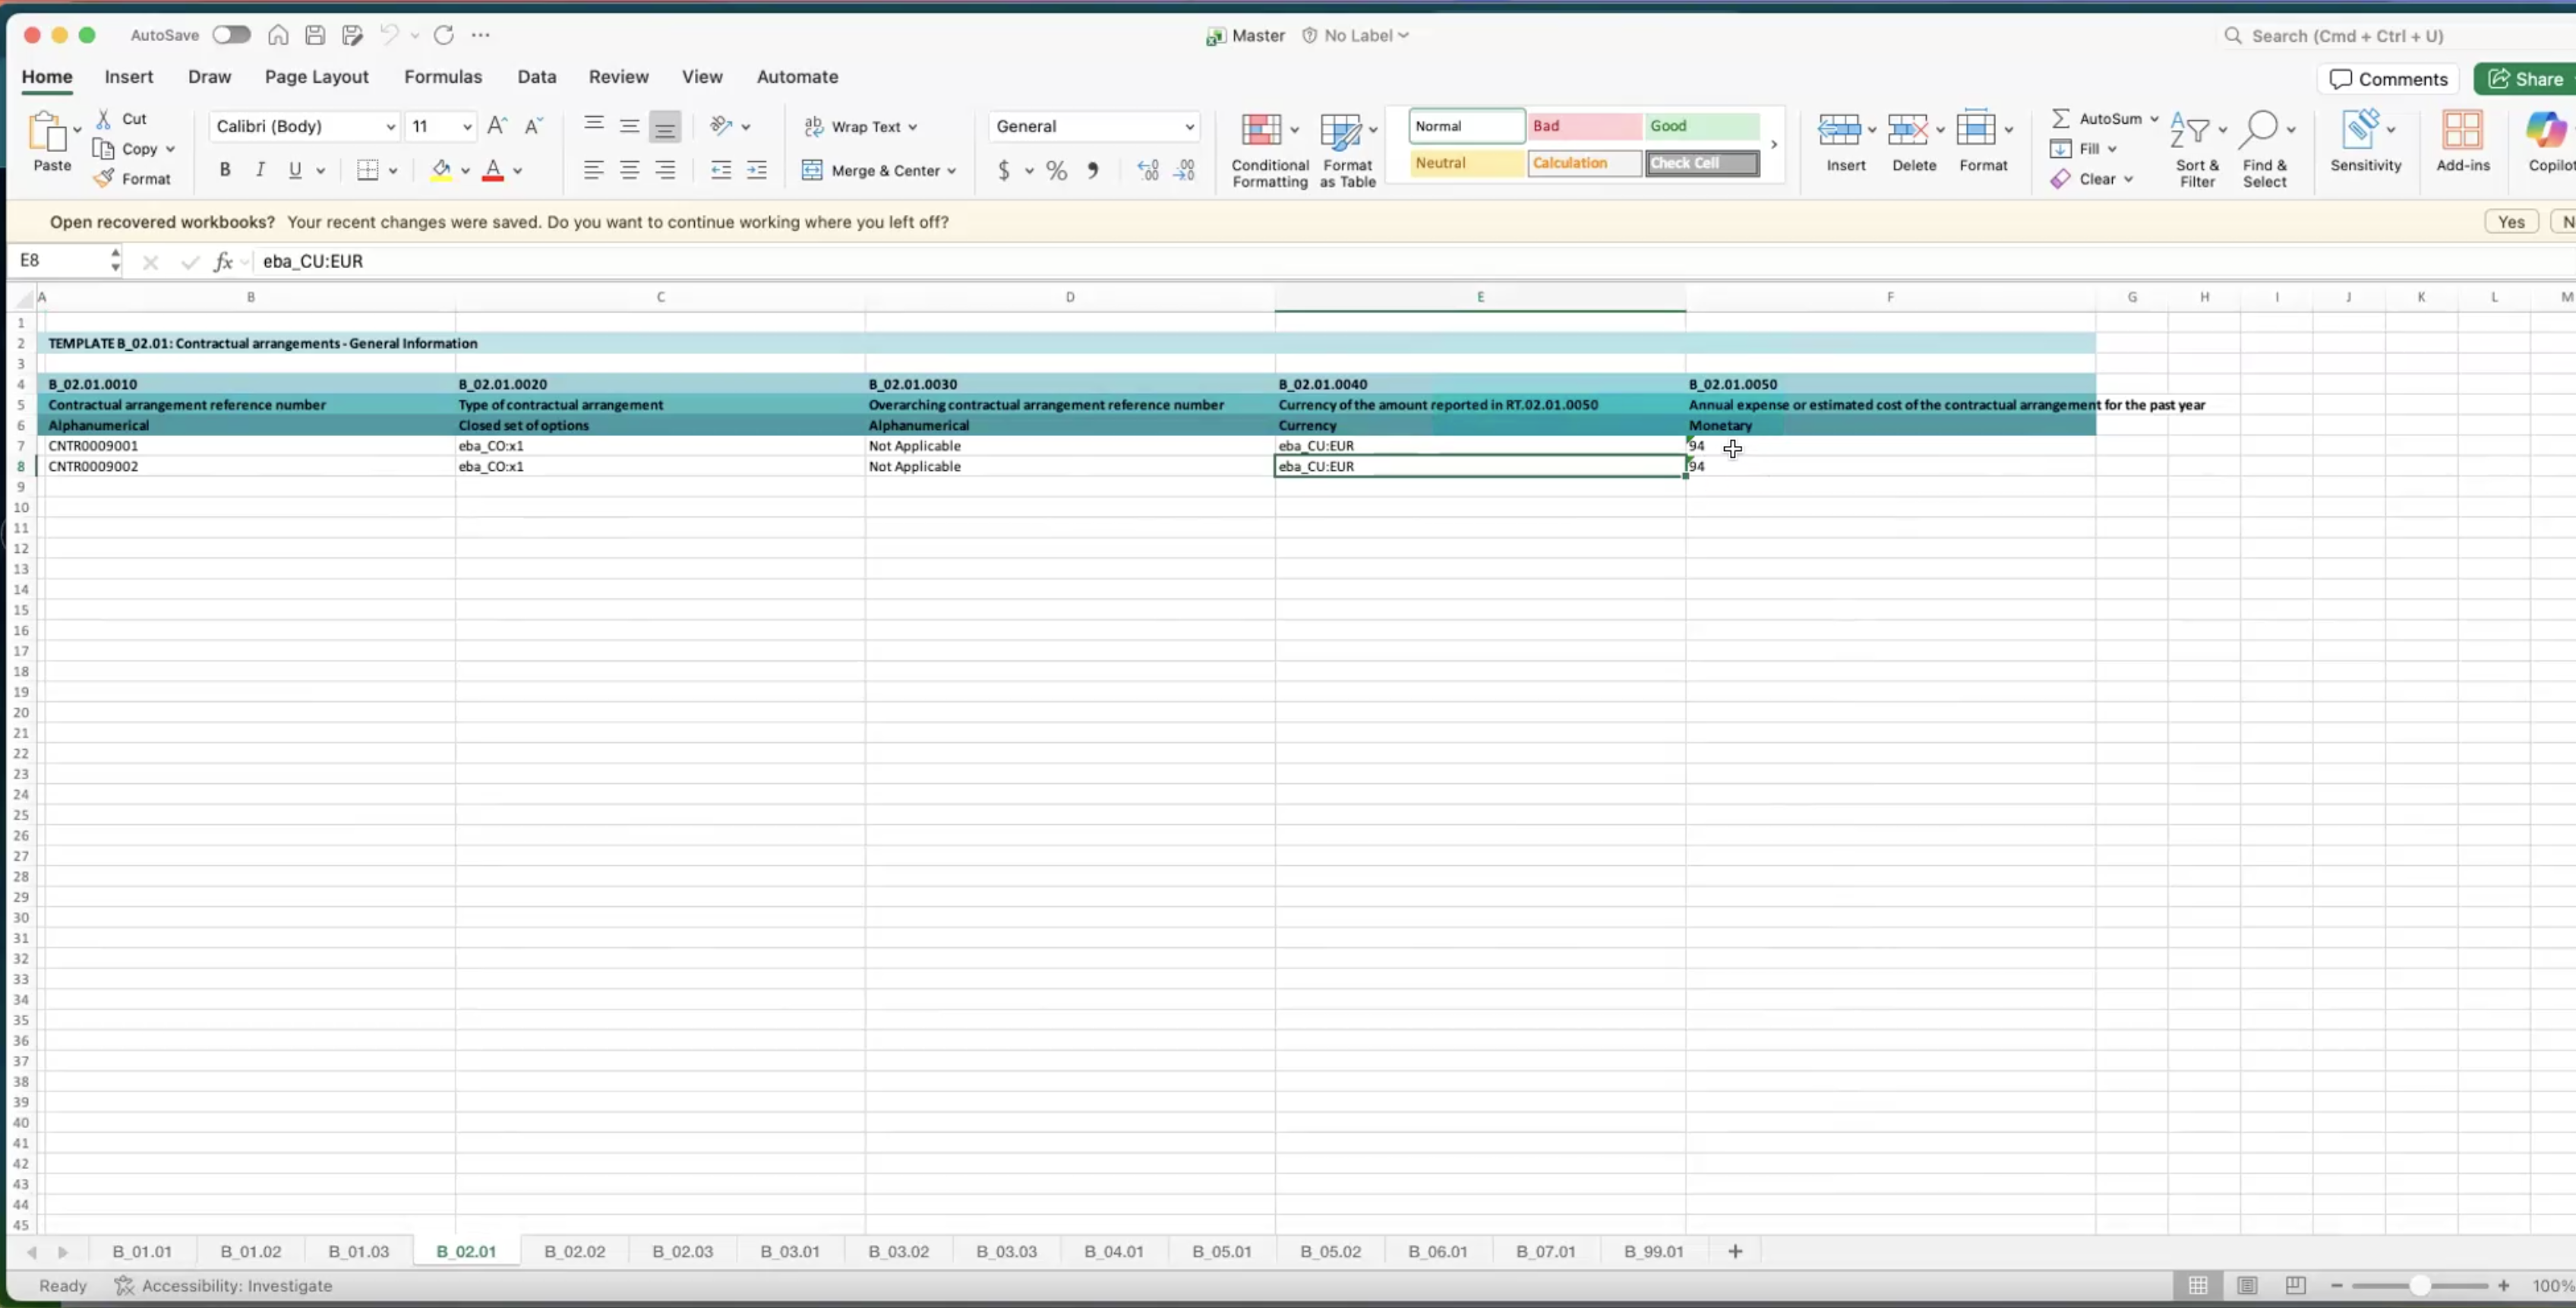Click Yes to open recovered workbooks
Screen dimensions: 2576x1308
[2511, 222]
